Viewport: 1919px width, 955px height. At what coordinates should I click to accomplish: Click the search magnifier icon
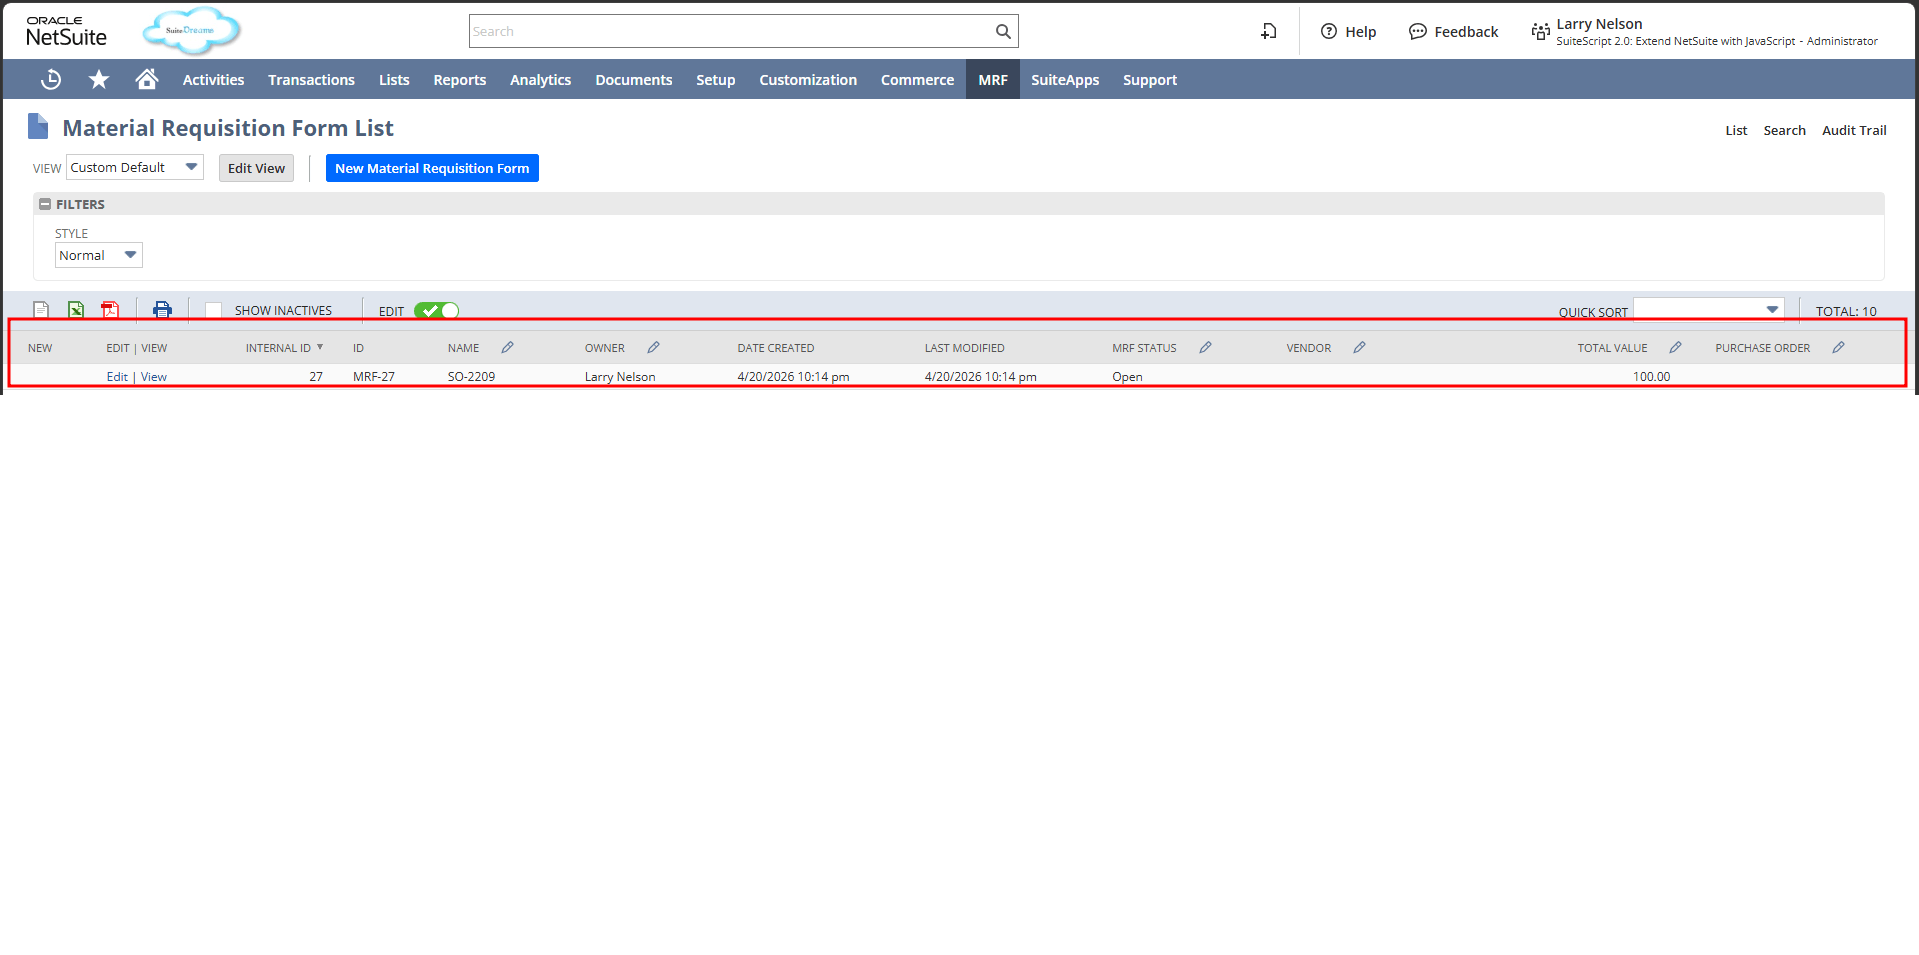click(x=1003, y=31)
